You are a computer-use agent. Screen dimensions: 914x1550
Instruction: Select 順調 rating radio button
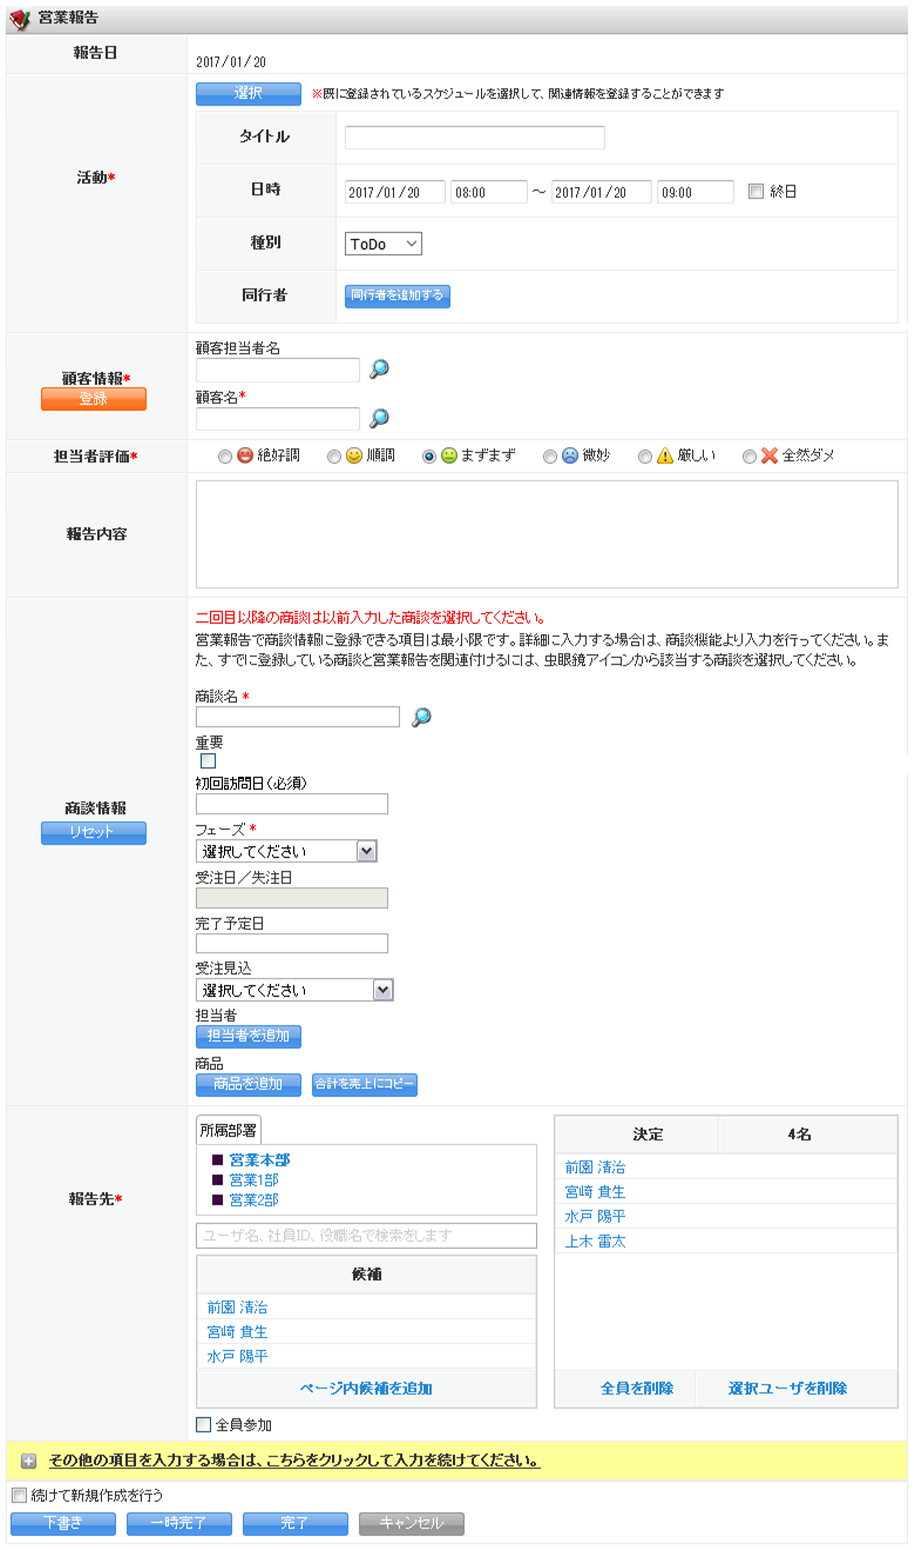[x=334, y=457]
